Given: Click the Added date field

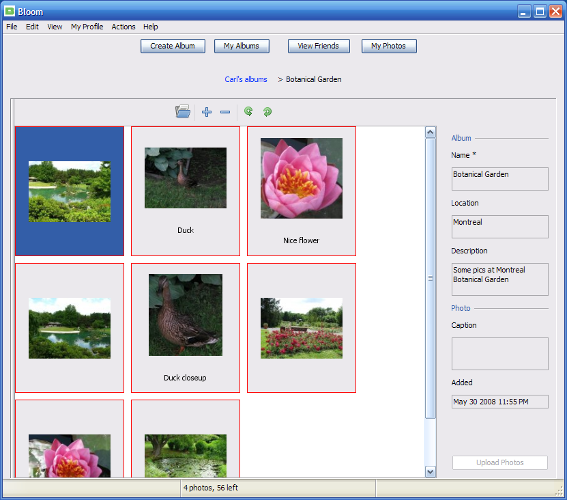Looking at the screenshot, I should 500,402.
